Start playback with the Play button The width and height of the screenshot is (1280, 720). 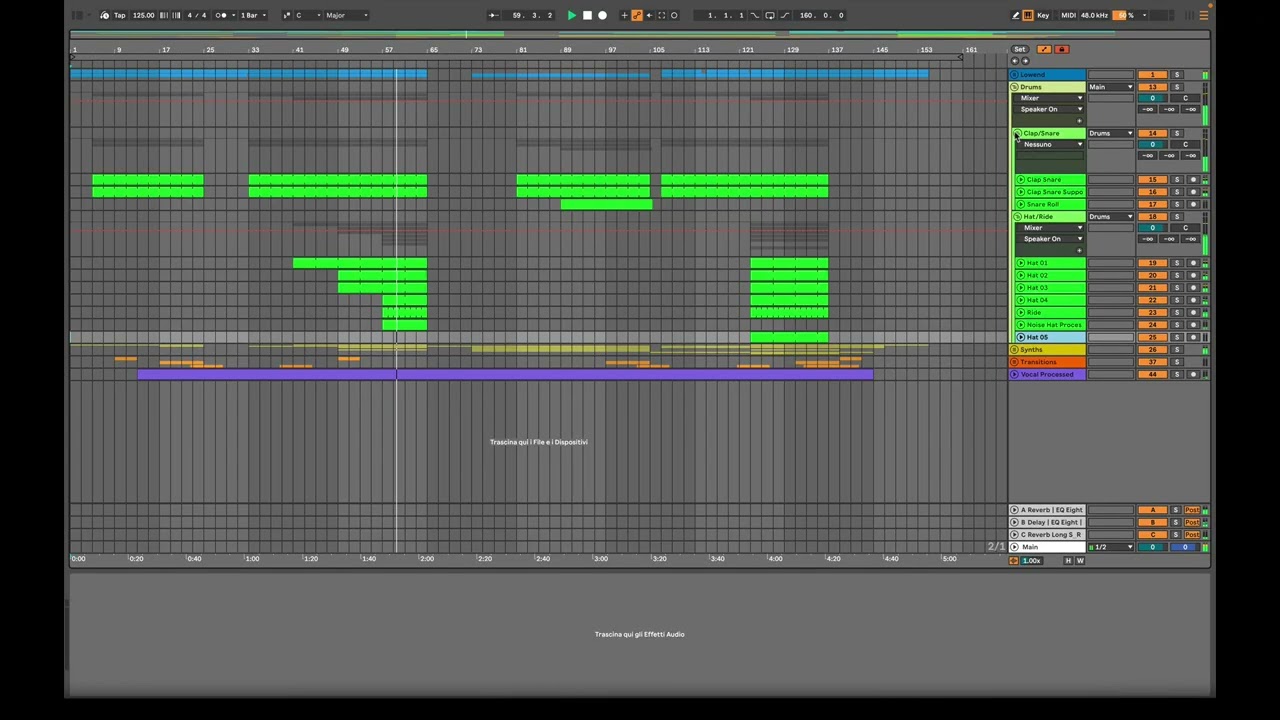571,15
